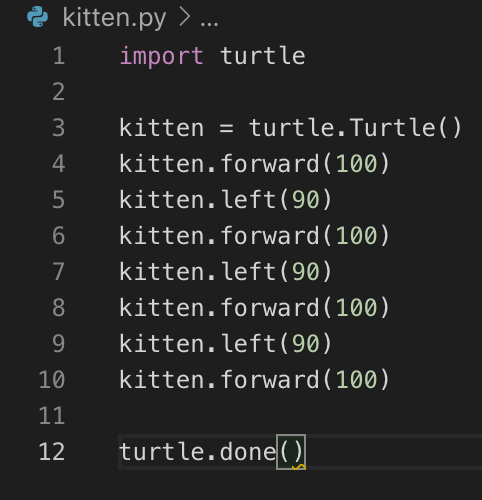Click the number 100 on line 4
This screenshot has width=482, height=500.
357,164
